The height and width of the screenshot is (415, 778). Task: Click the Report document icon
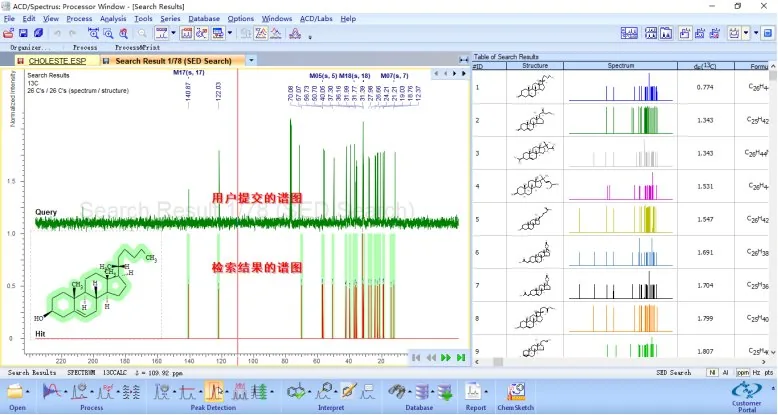point(473,392)
